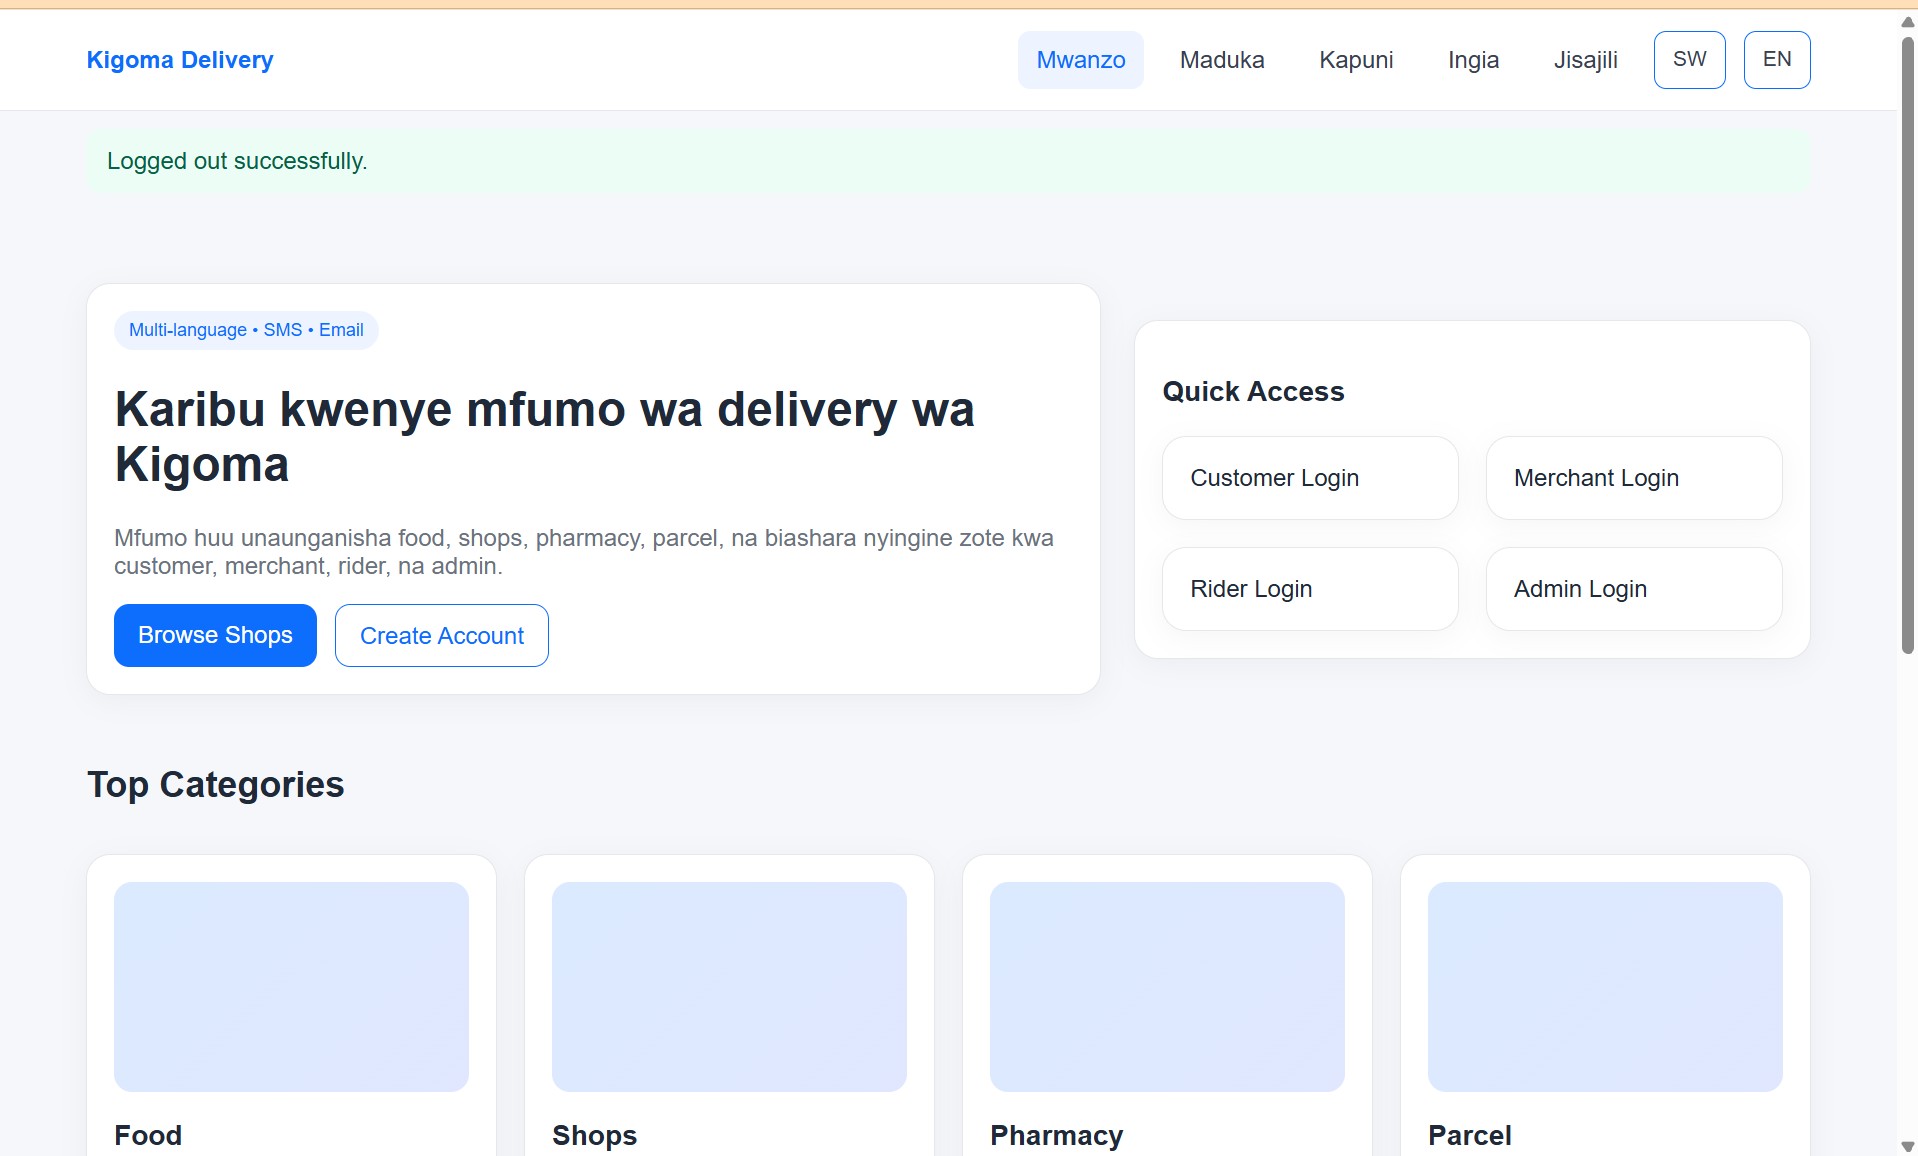Switch language to SW
This screenshot has width=1918, height=1156.
1689,59
